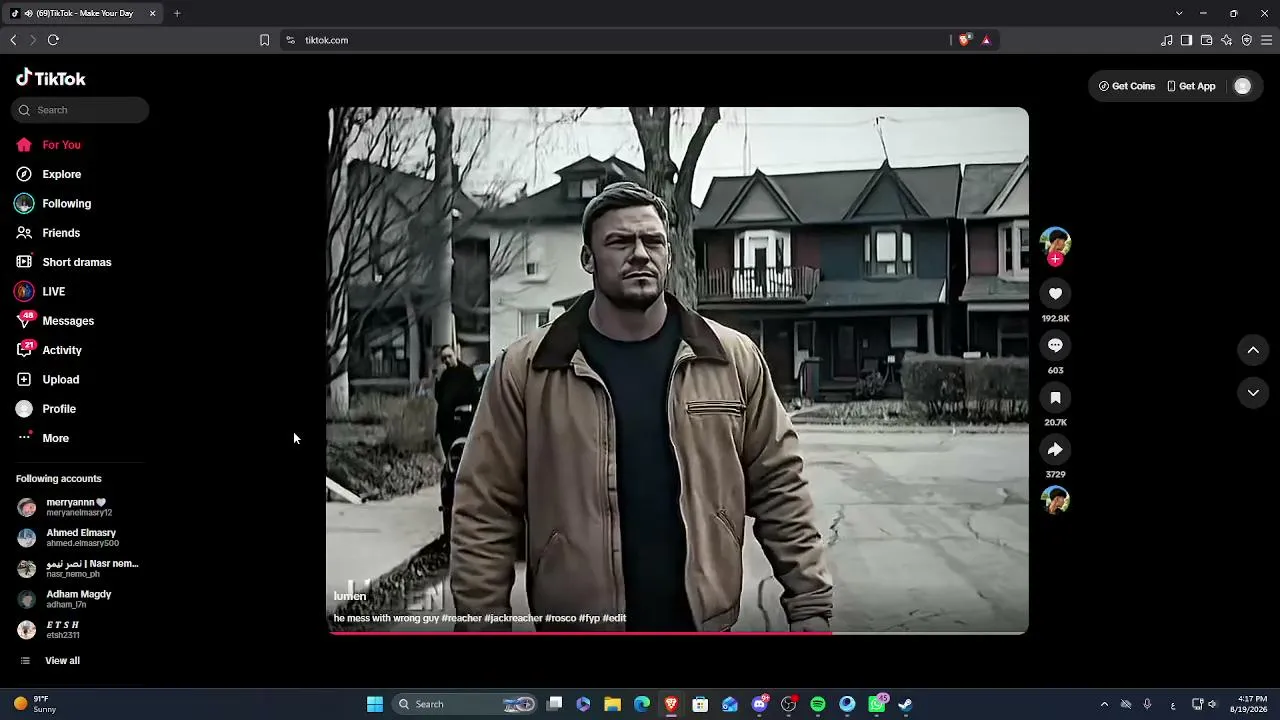Open the Brave Wallet icon
This screenshot has width=1280, height=720.
point(1206,40)
